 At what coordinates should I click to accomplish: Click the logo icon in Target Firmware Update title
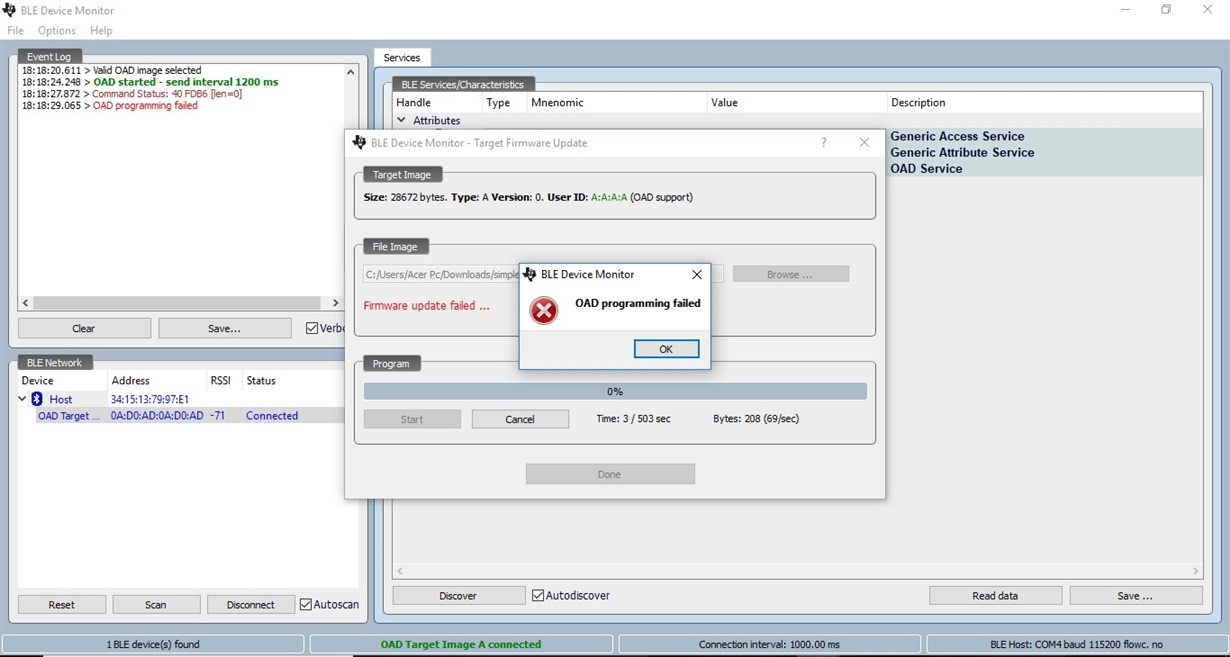pyautogui.click(x=359, y=143)
